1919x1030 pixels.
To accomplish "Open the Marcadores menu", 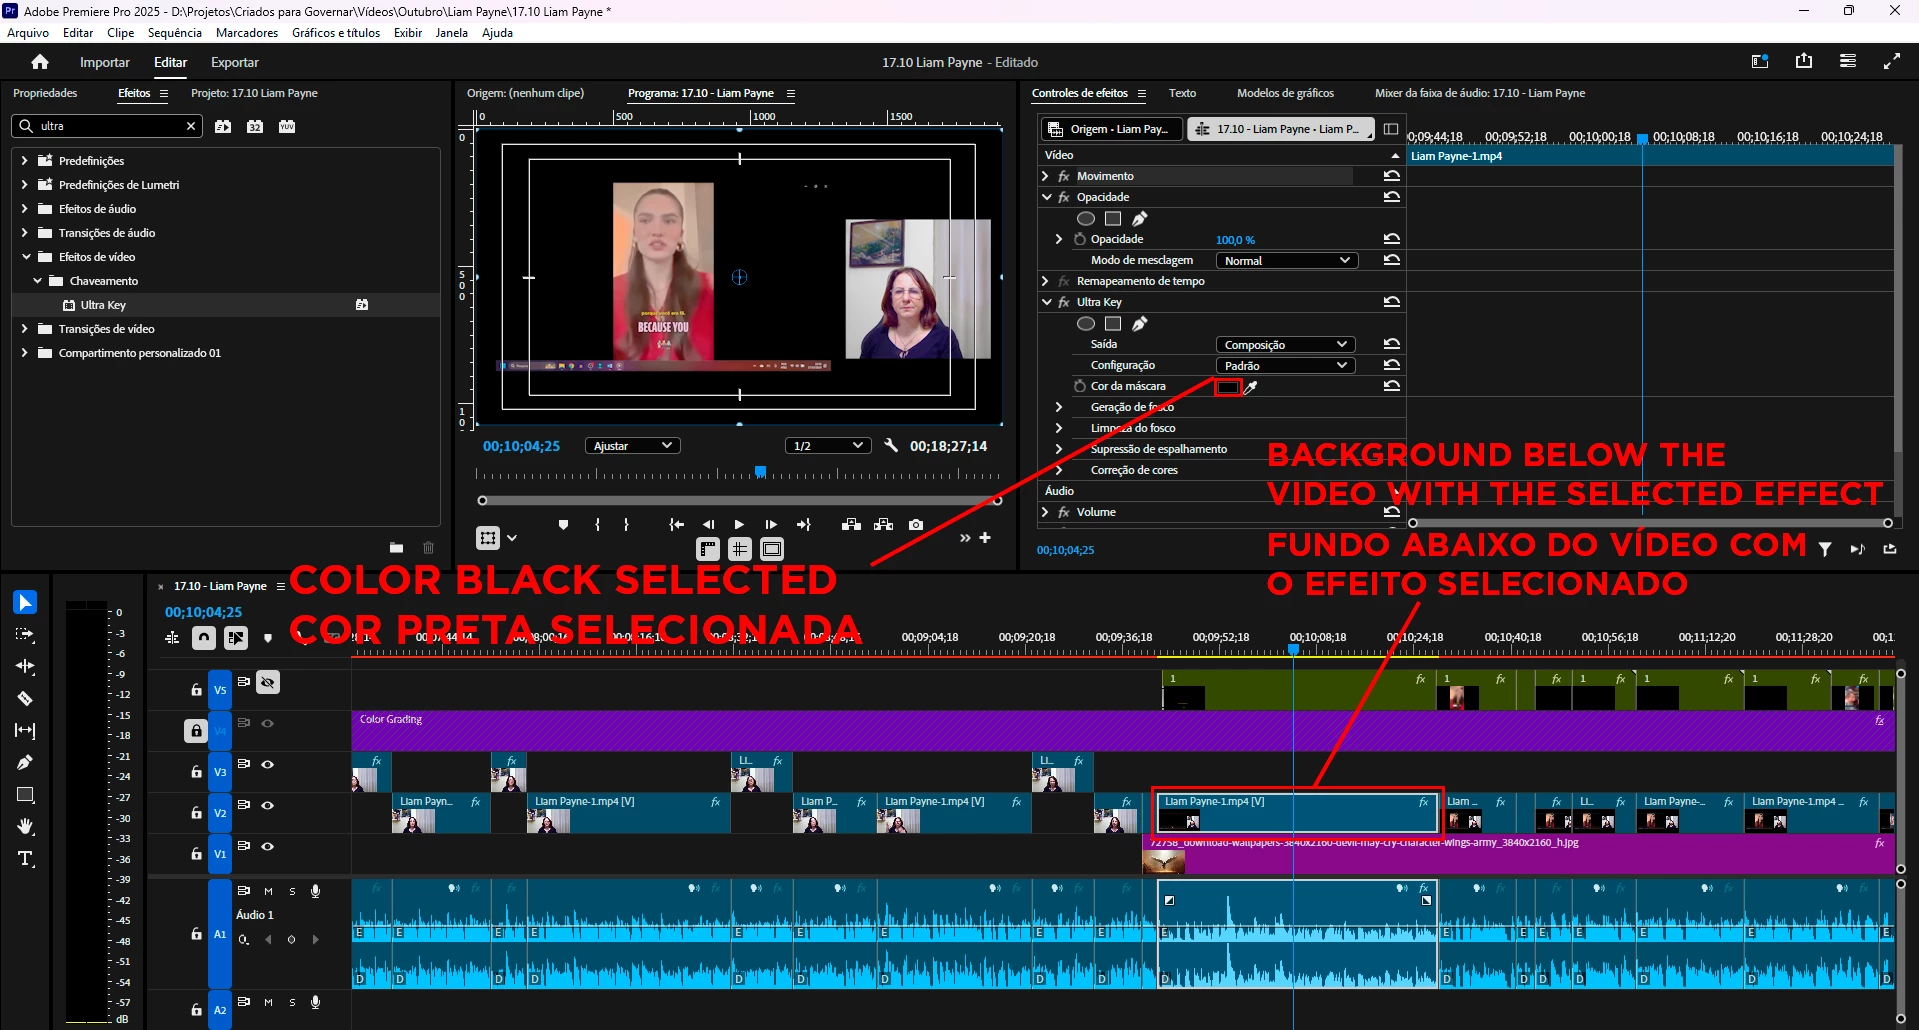I will coord(247,33).
